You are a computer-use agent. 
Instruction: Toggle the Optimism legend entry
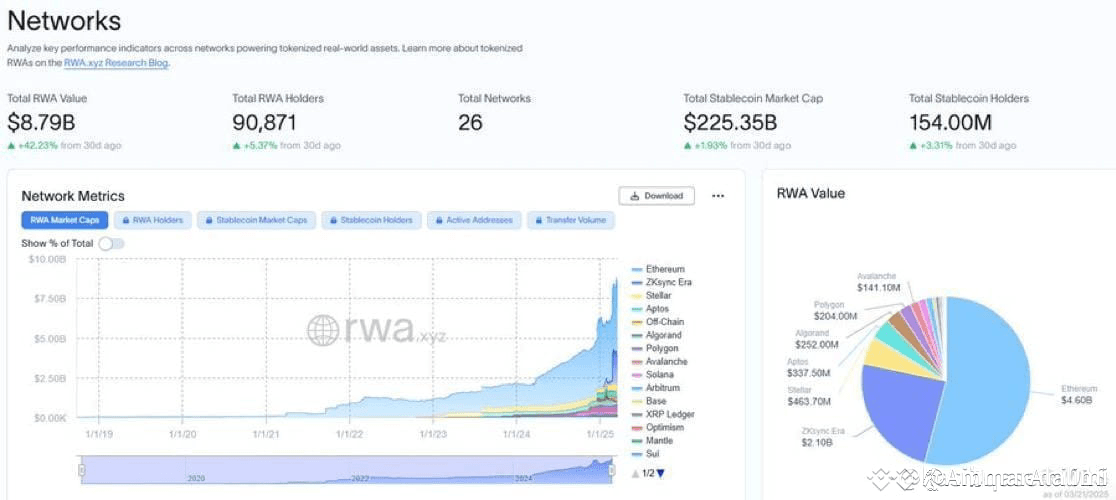(657, 427)
